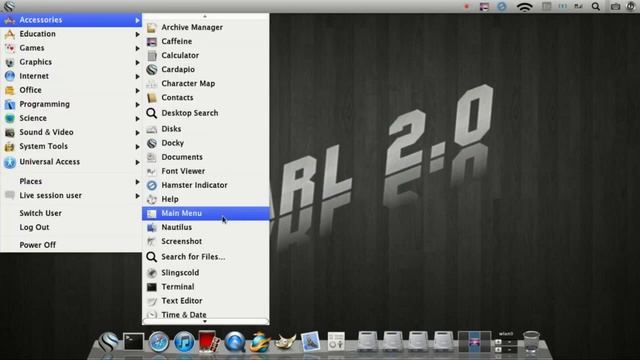
Task: Launch the globe browser icon in dock
Action: tap(260, 342)
